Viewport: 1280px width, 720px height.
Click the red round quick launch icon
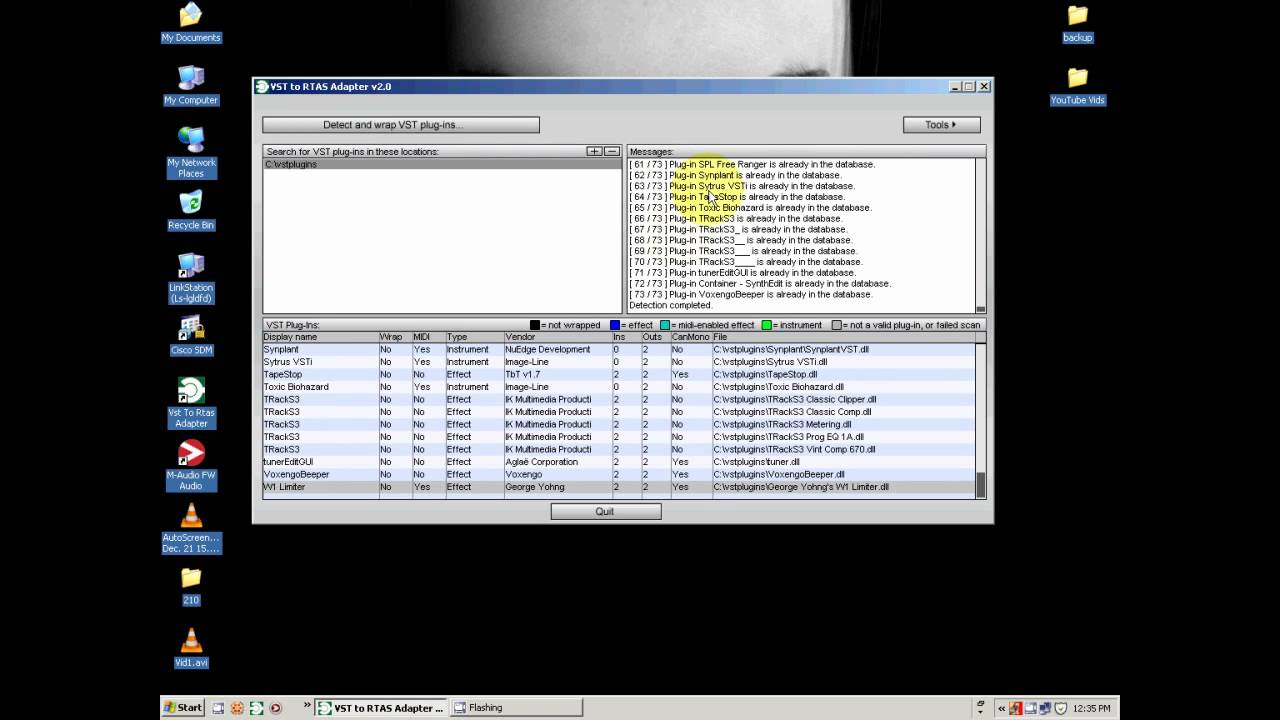pos(275,708)
